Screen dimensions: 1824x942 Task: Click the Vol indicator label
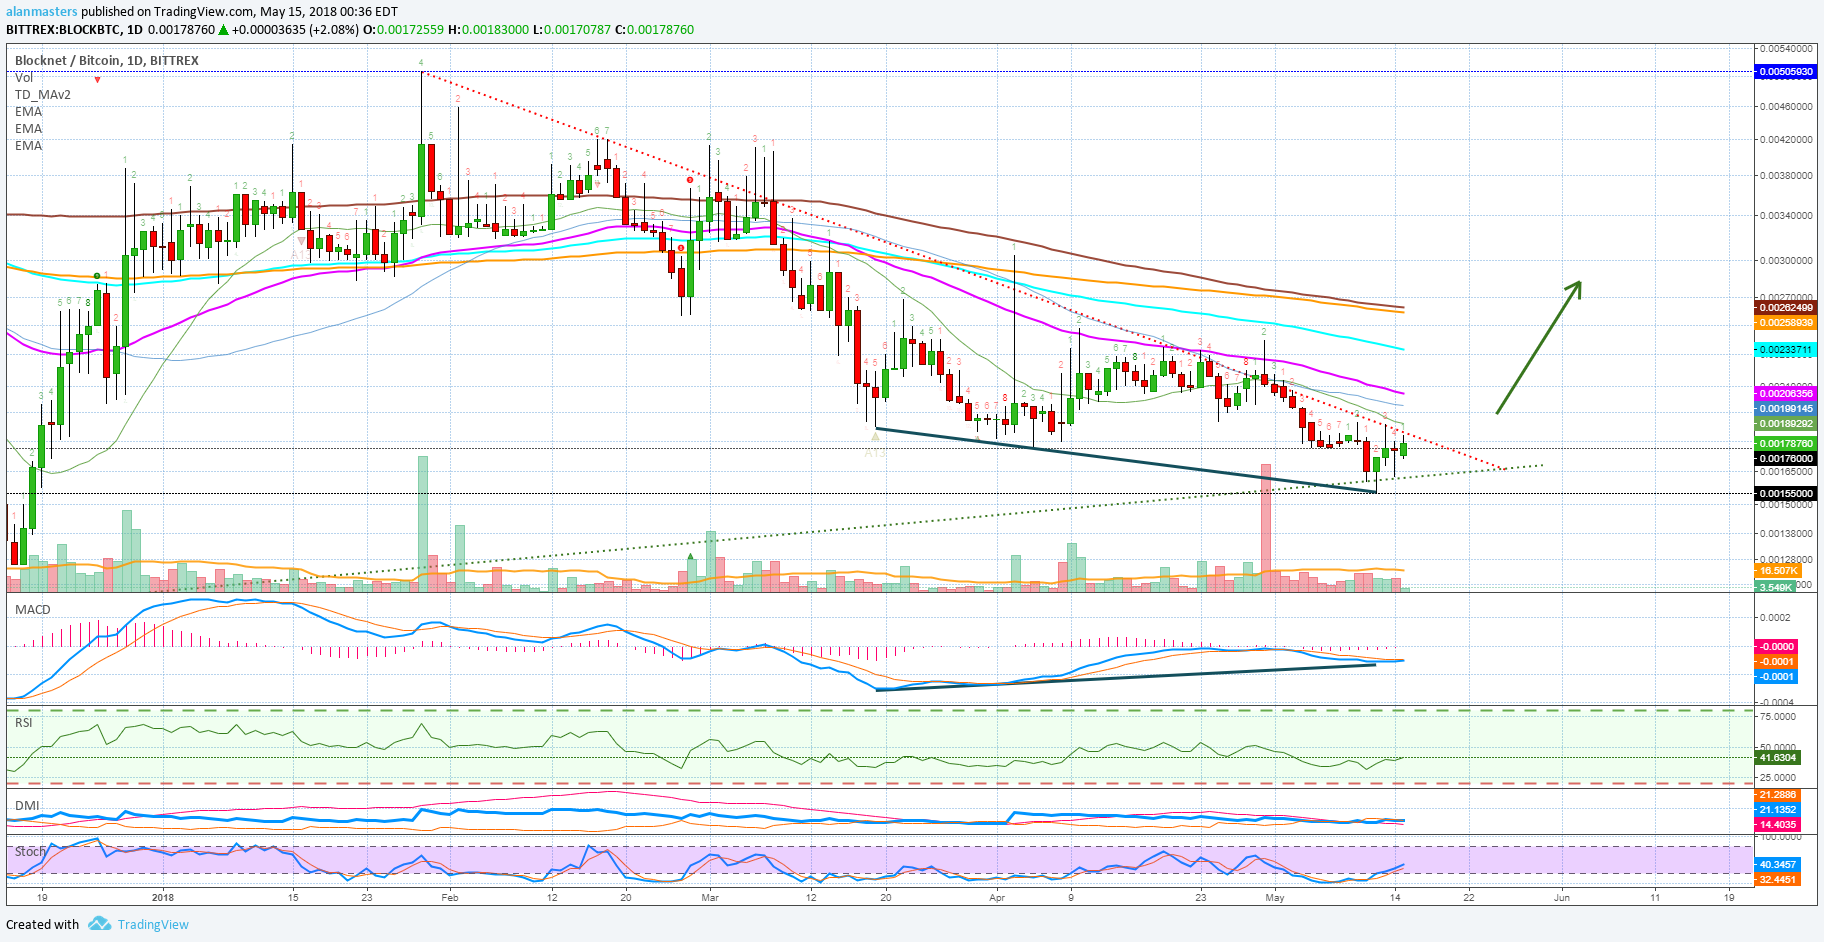(24, 77)
